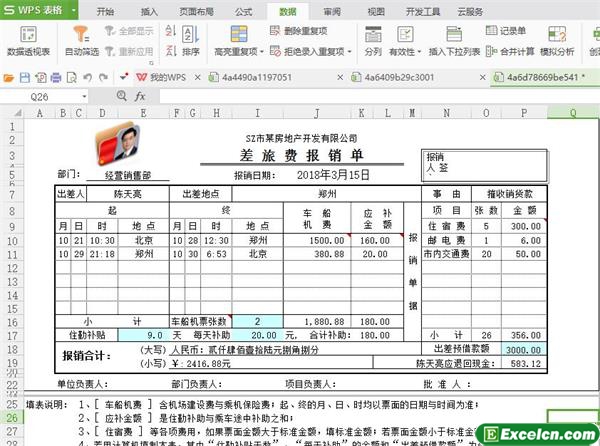Select document tab 4a6d78669be541
This screenshot has width=600, height=446.
click(x=540, y=78)
